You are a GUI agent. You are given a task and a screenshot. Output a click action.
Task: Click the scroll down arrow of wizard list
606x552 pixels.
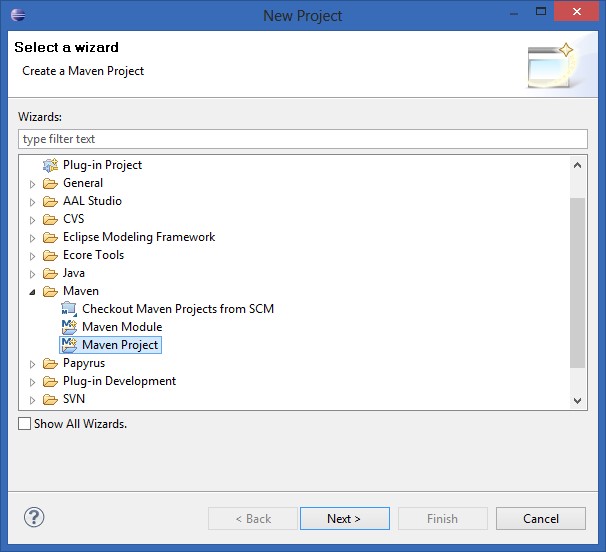[577, 400]
